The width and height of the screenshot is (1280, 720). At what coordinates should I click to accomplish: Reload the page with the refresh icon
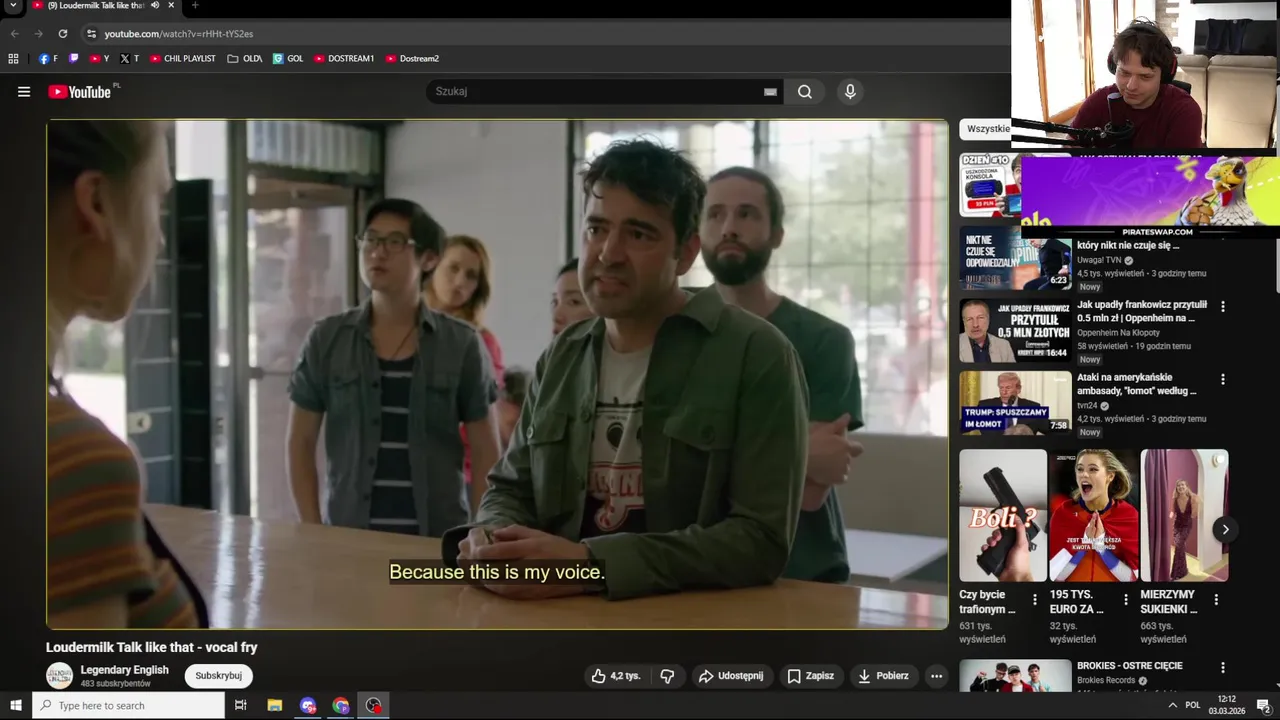(62, 34)
